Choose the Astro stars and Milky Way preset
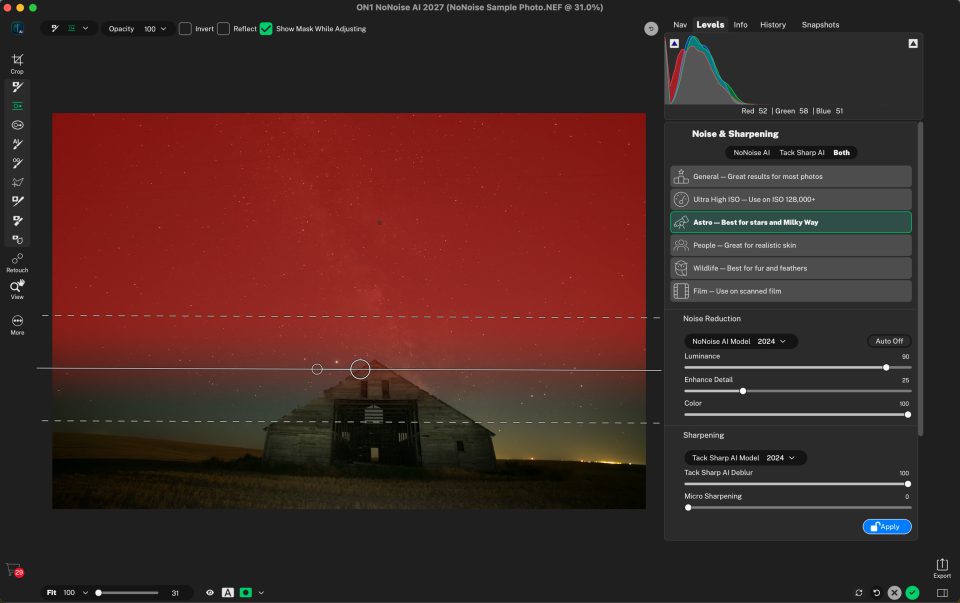The image size is (960, 603). pos(790,222)
